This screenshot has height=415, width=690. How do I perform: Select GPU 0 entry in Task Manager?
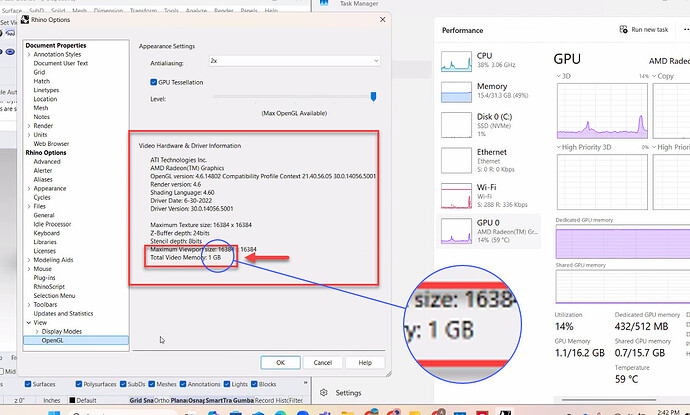tap(488, 231)
